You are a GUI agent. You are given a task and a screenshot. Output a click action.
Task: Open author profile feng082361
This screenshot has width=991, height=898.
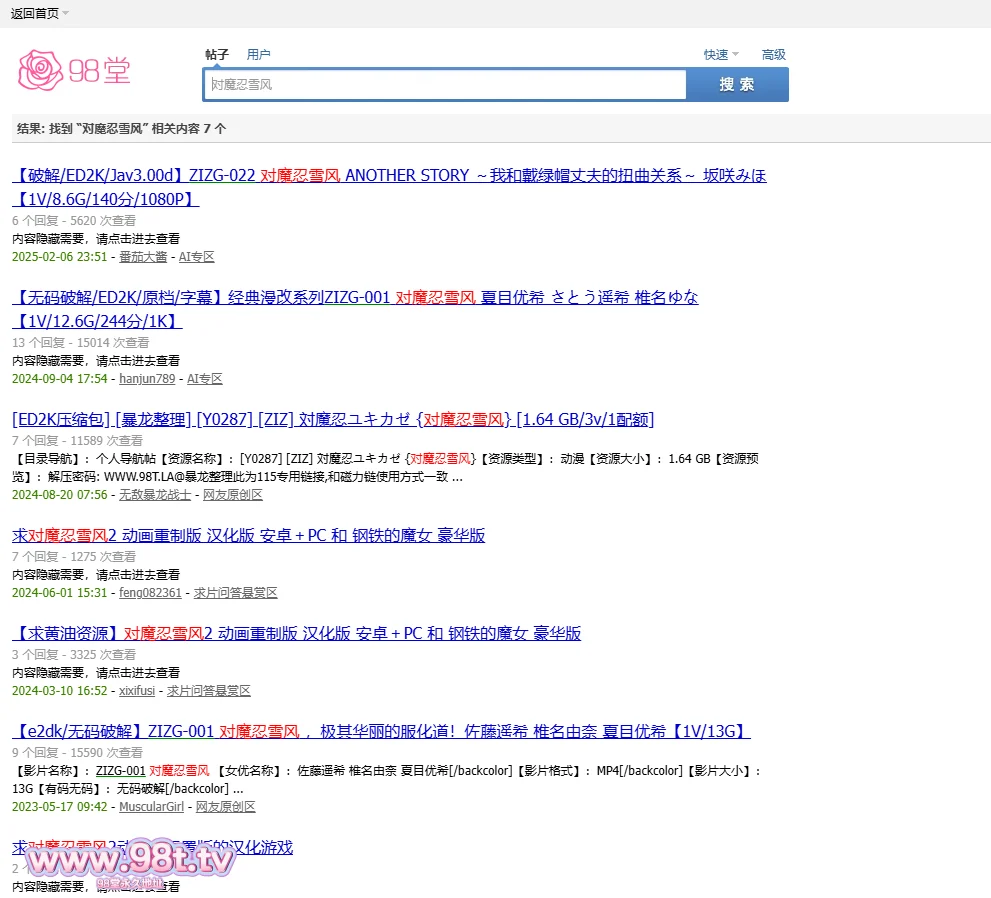[150, 593]
